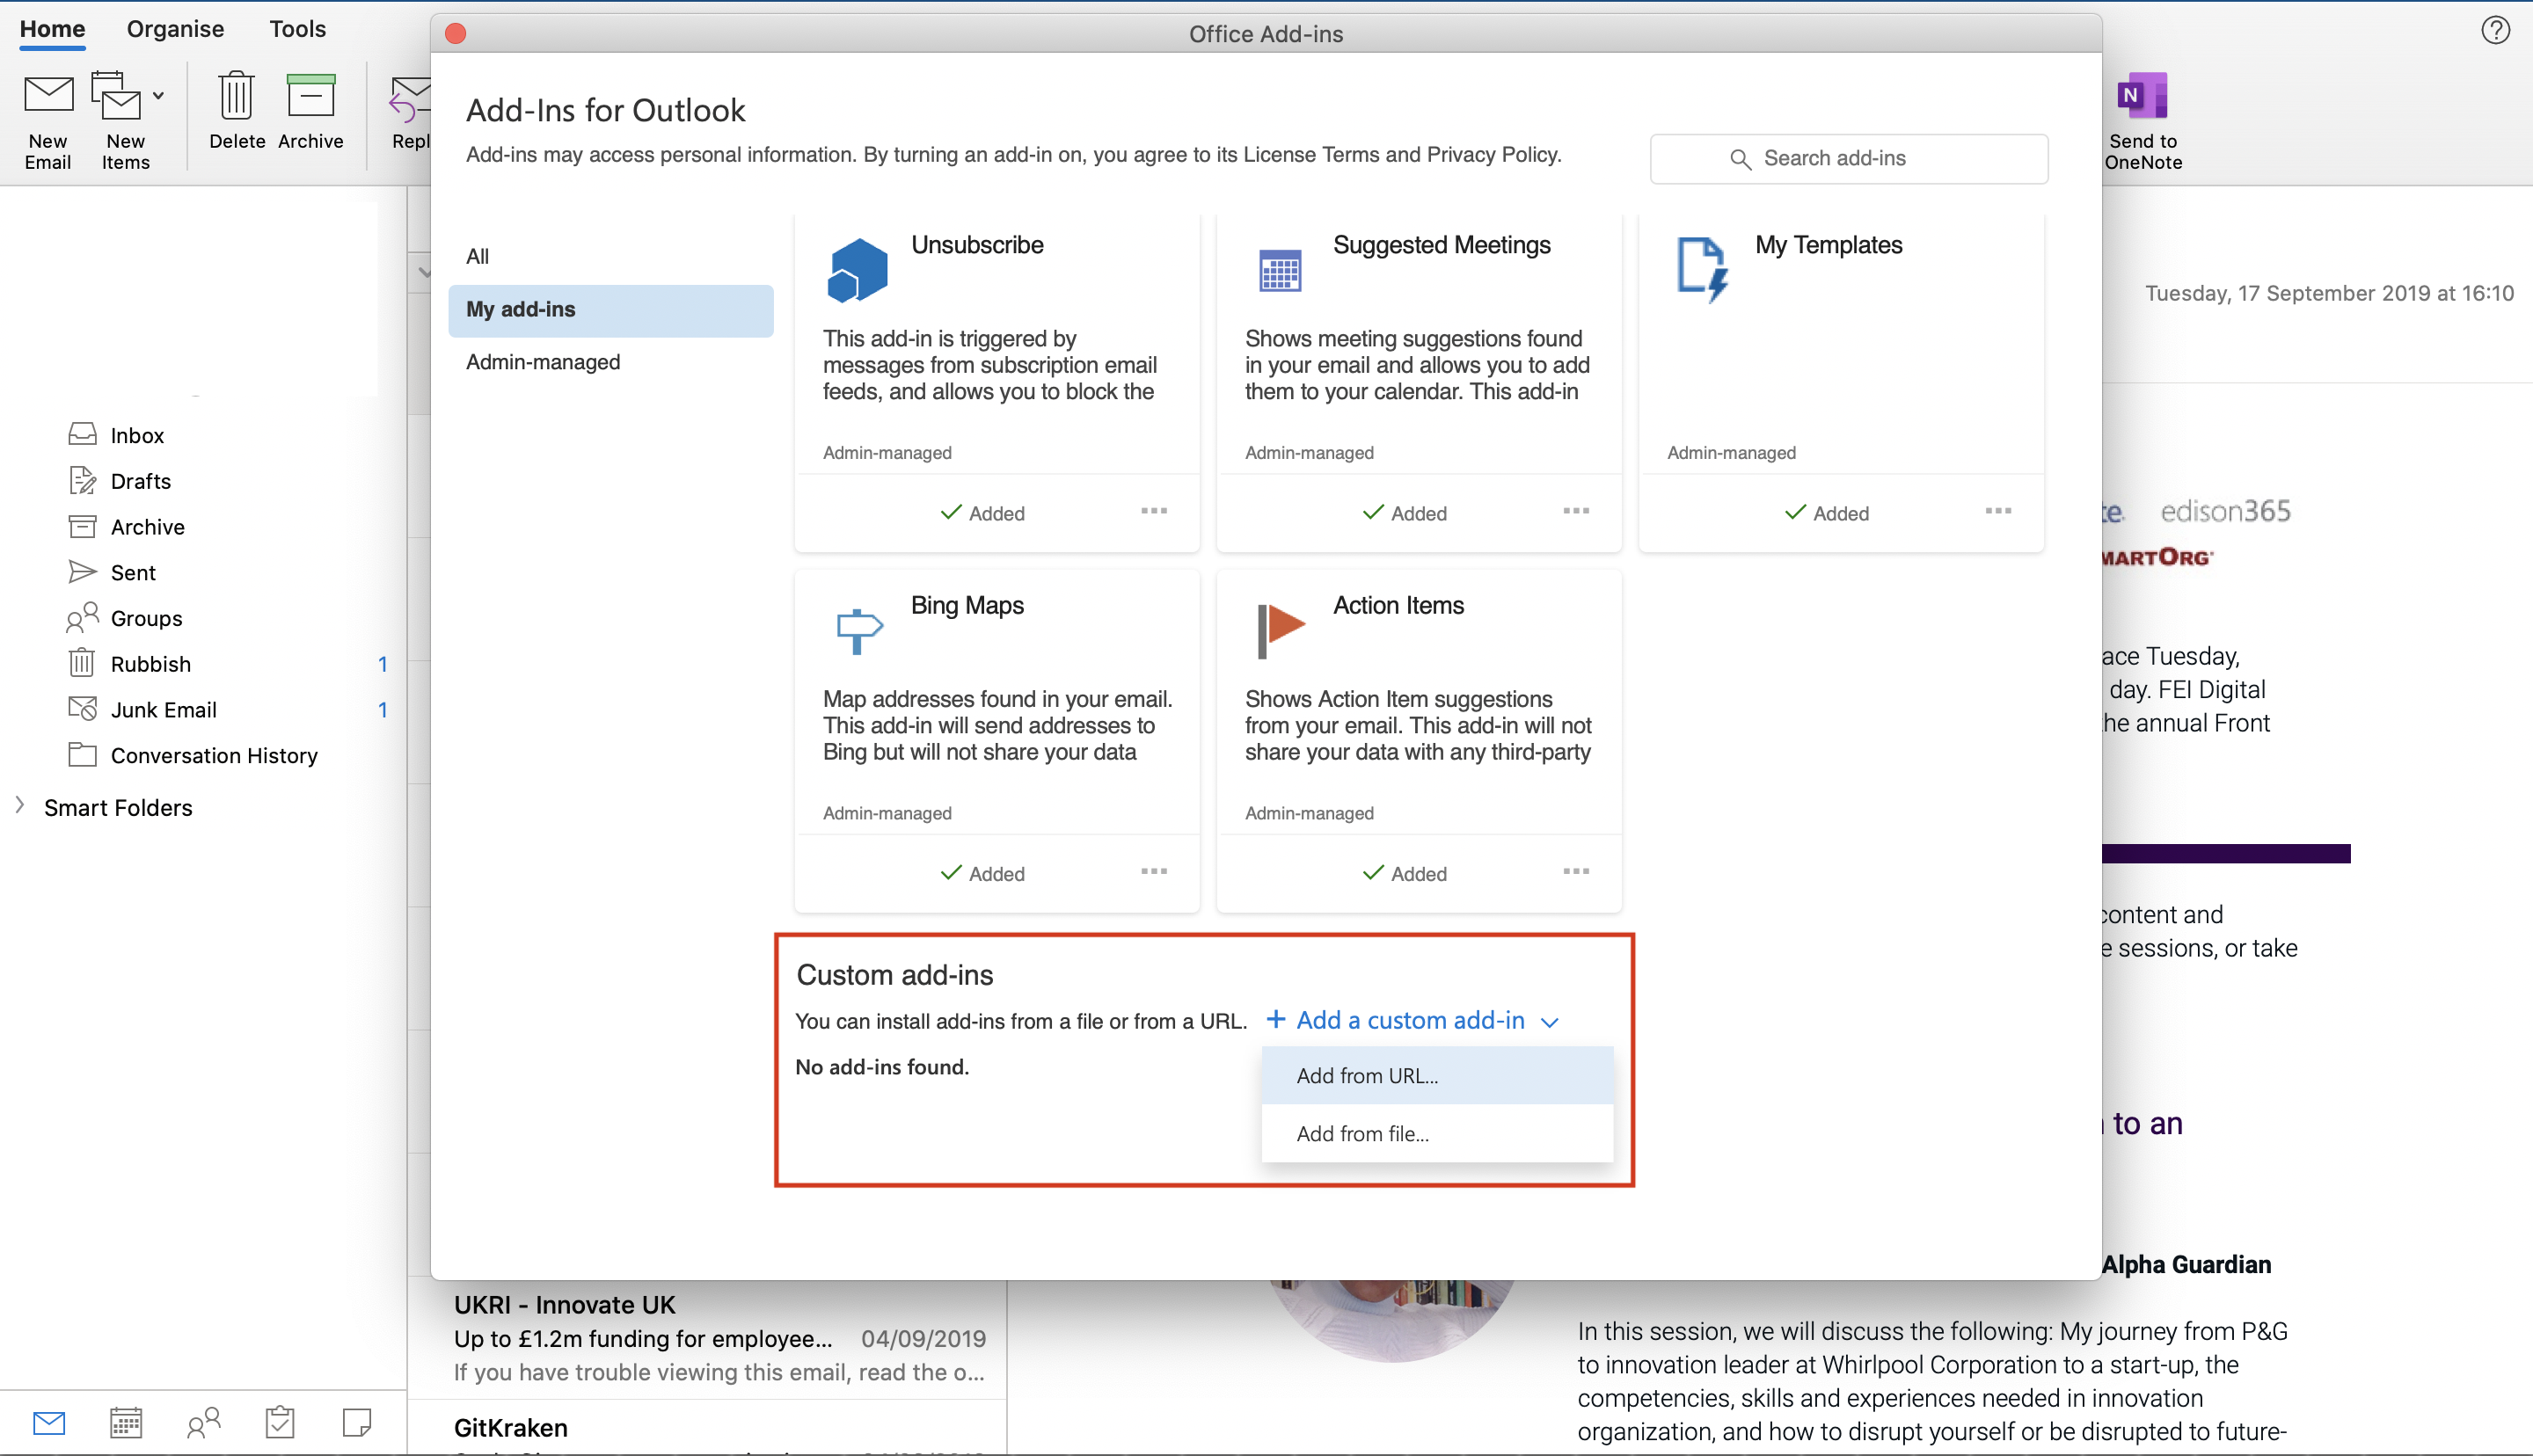Open Tasks view from the bottom bar
The width and height of the screenshot is (2533, 1456).
tap(280, 1422)
